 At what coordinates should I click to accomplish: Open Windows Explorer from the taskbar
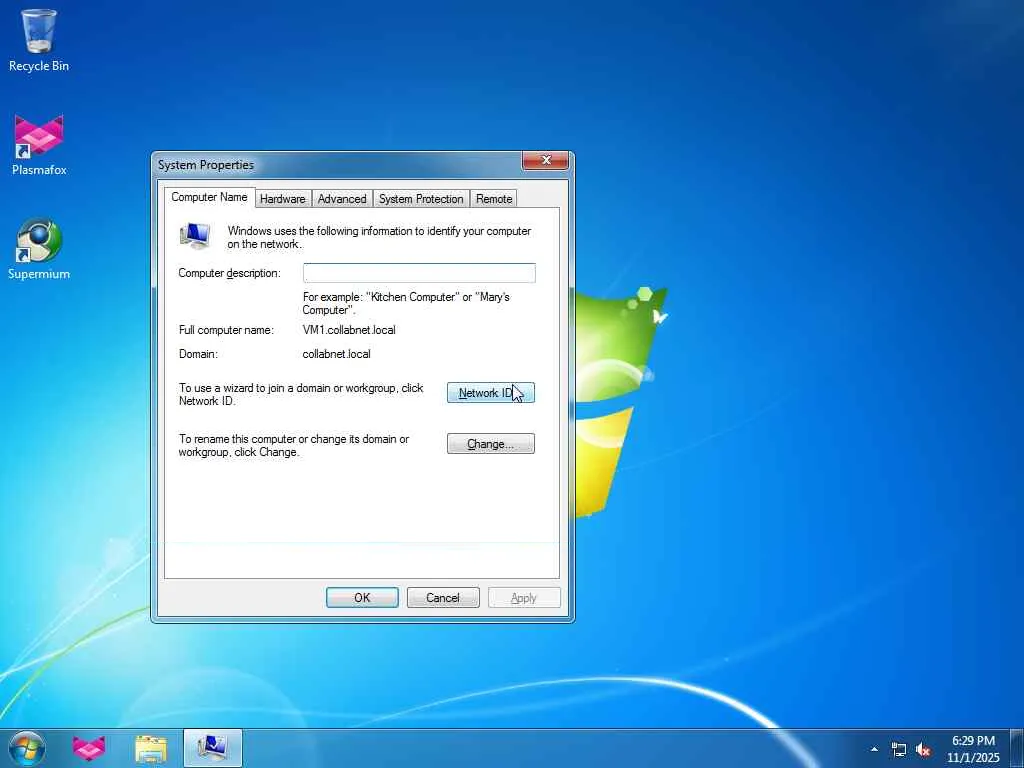[151, 748]
